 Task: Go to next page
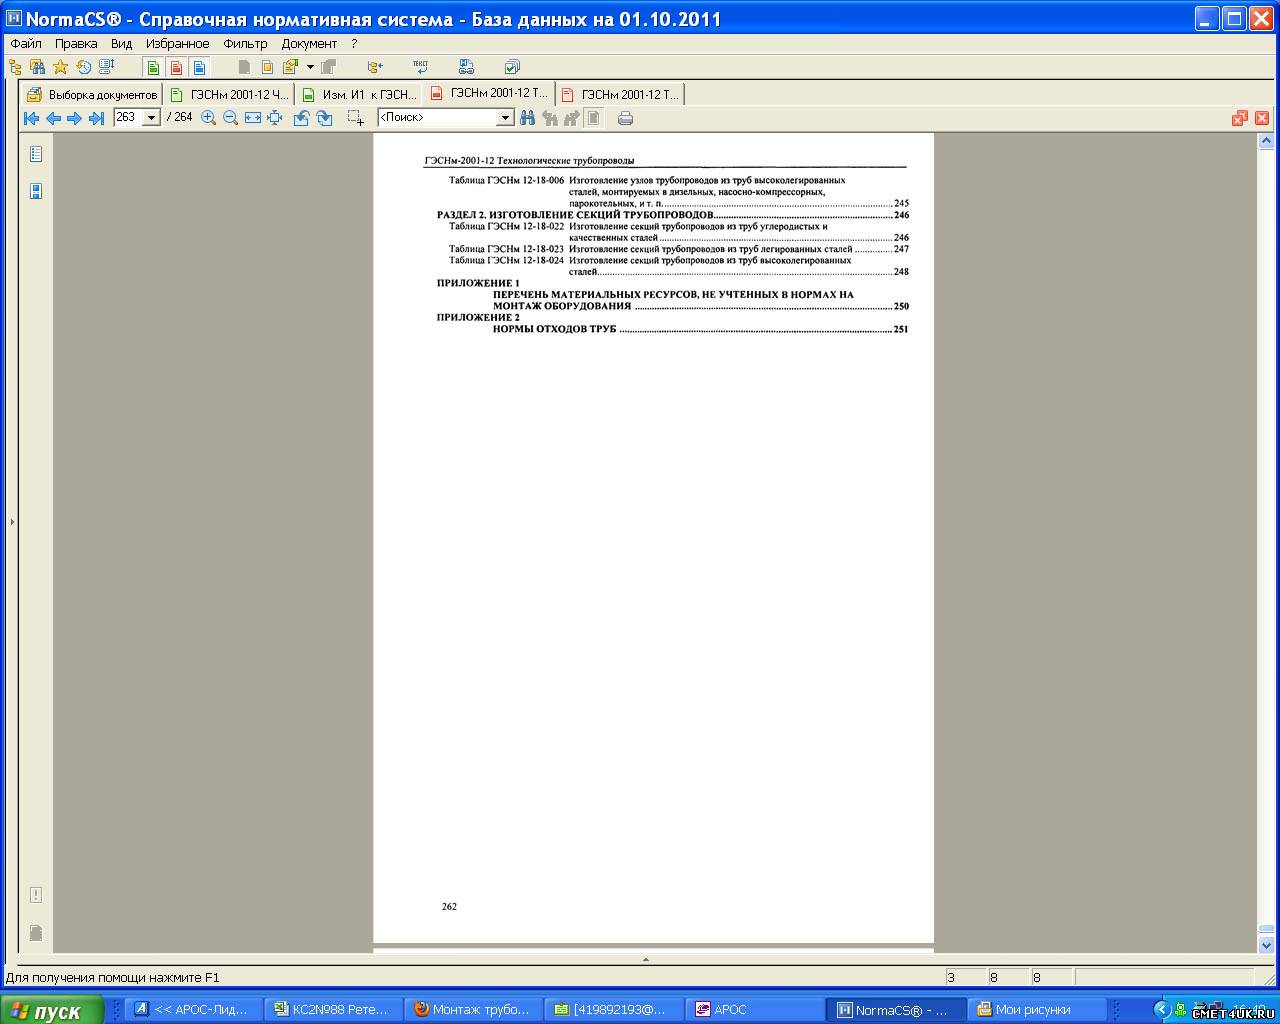click(x=75, y=118)
